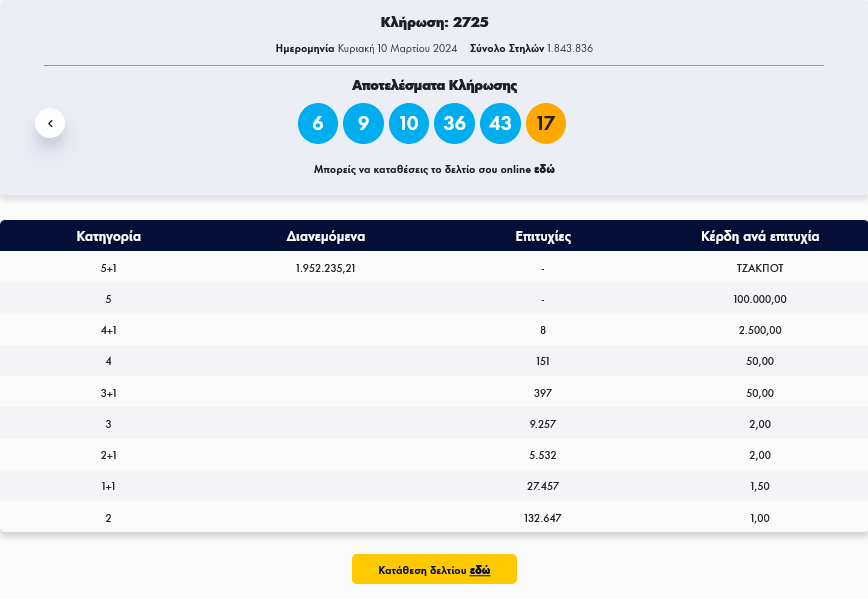
Task: Click the 100.000,00 prize cell
Action: (x=760, y=299)
